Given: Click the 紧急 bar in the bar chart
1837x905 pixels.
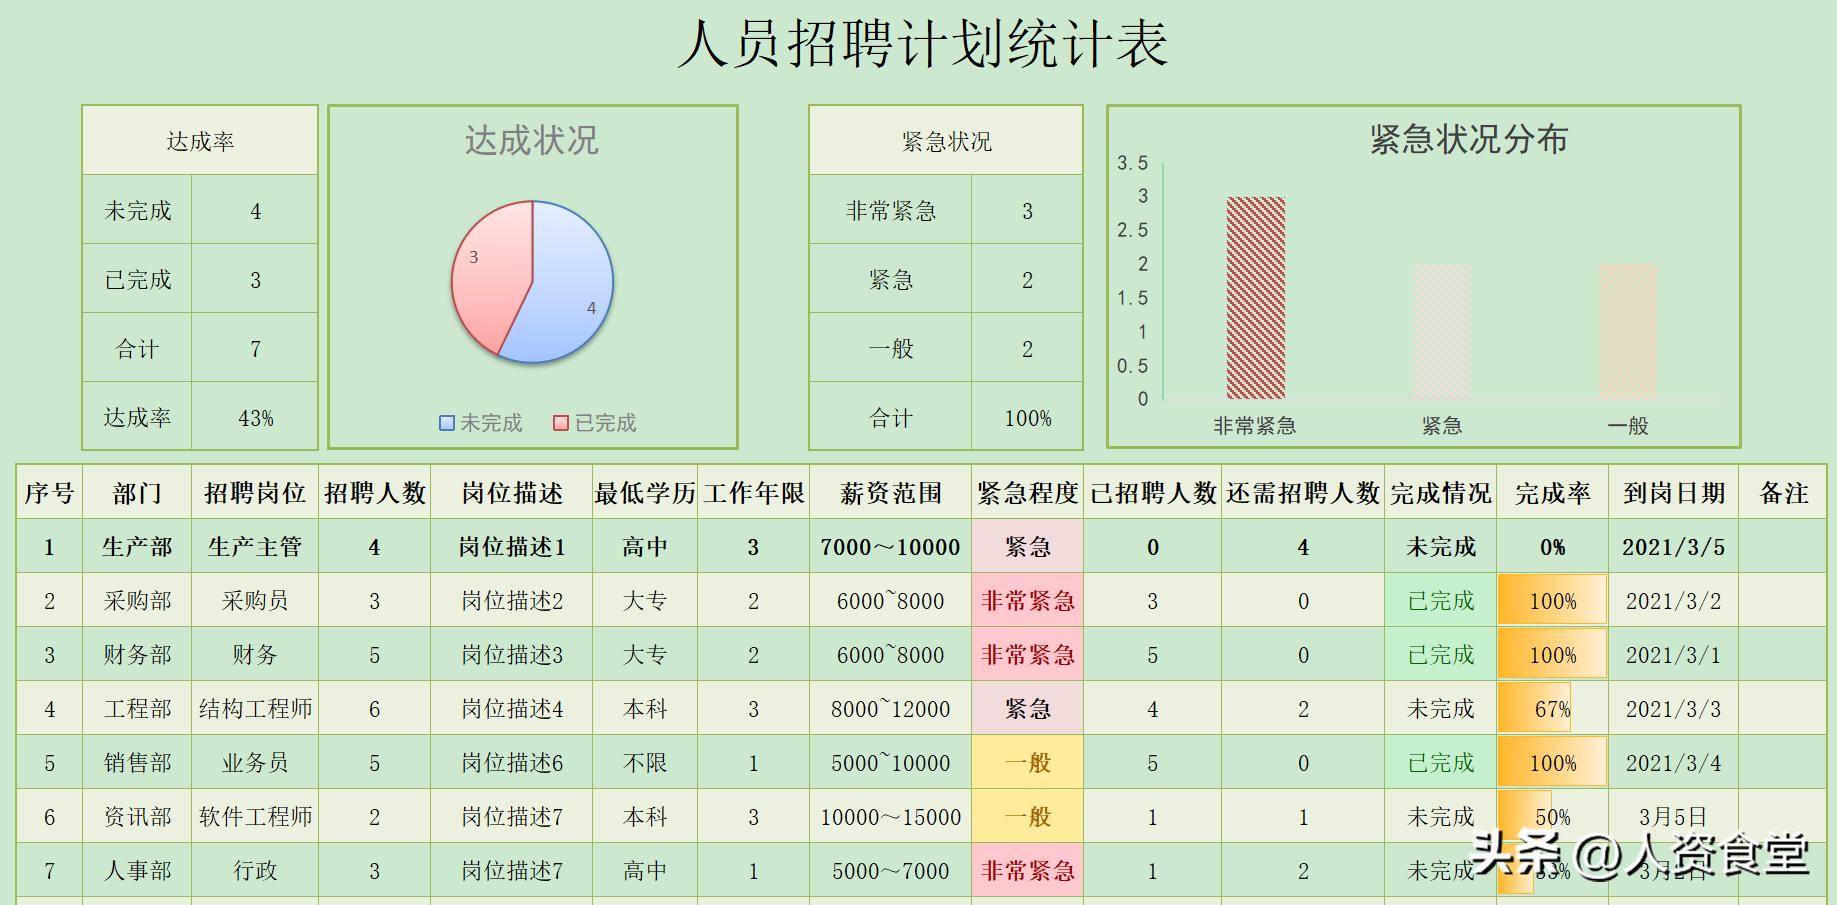Looking at the screenshot, I should 1440,330.
